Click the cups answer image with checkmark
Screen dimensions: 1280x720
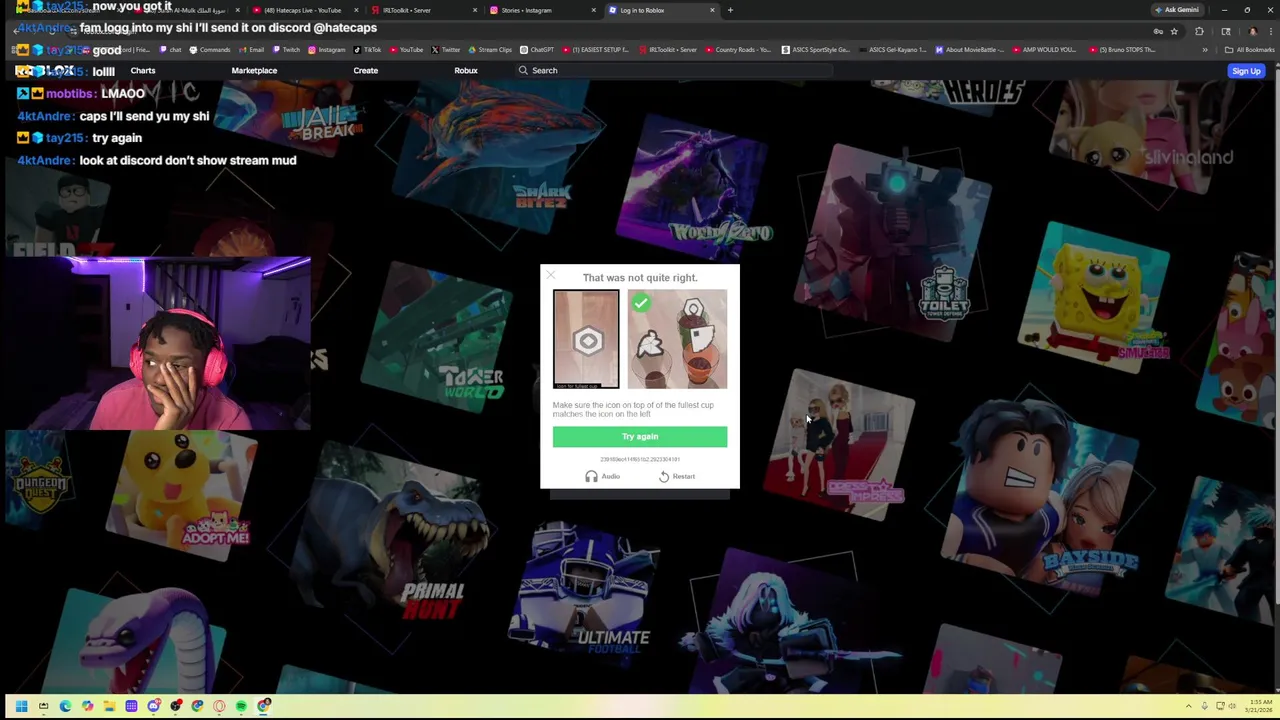point(677,339)
